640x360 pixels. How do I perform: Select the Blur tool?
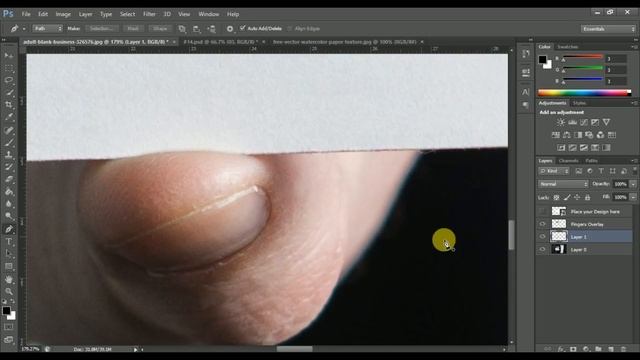coord(9,204)
